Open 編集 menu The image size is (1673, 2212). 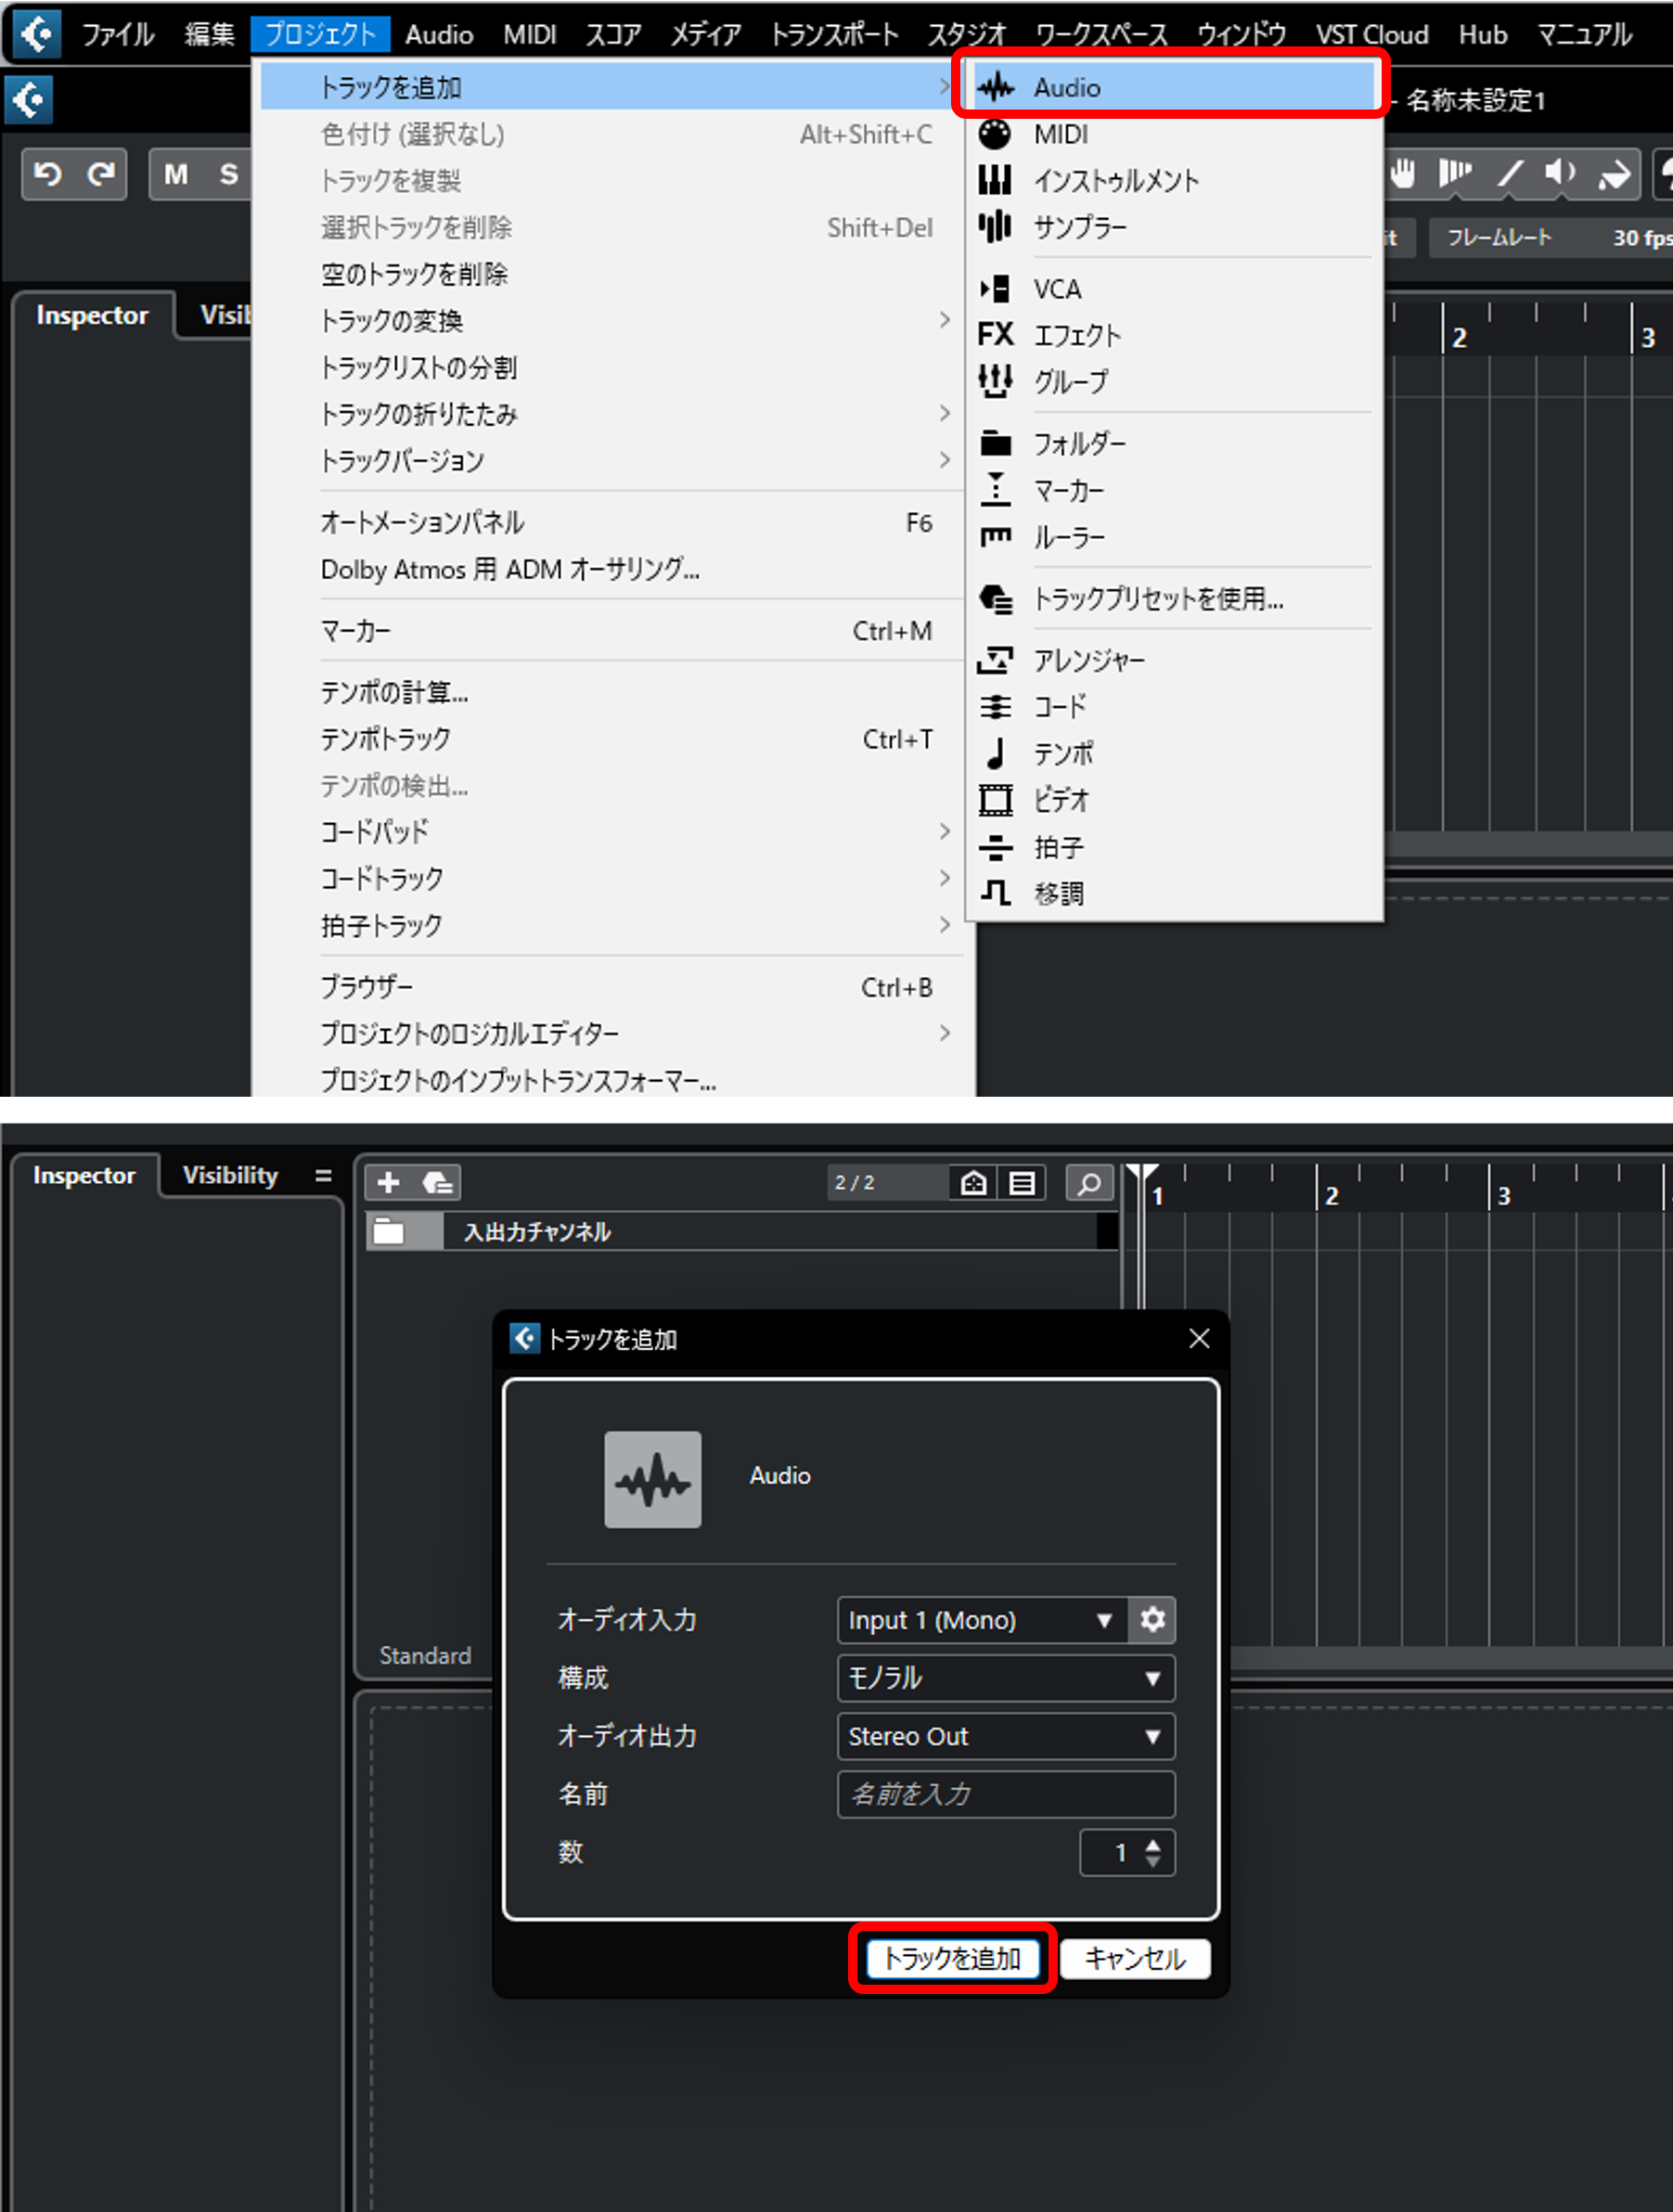209,34
